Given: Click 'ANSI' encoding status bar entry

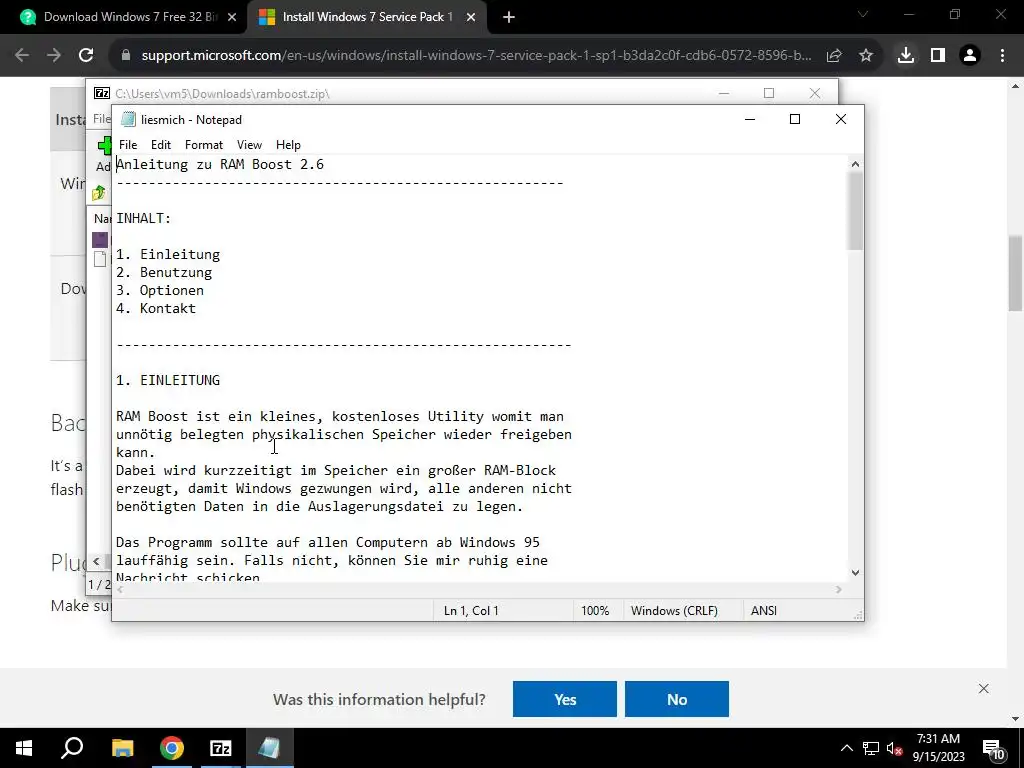Looking at the screenshot, I should [x=763, y=611].
